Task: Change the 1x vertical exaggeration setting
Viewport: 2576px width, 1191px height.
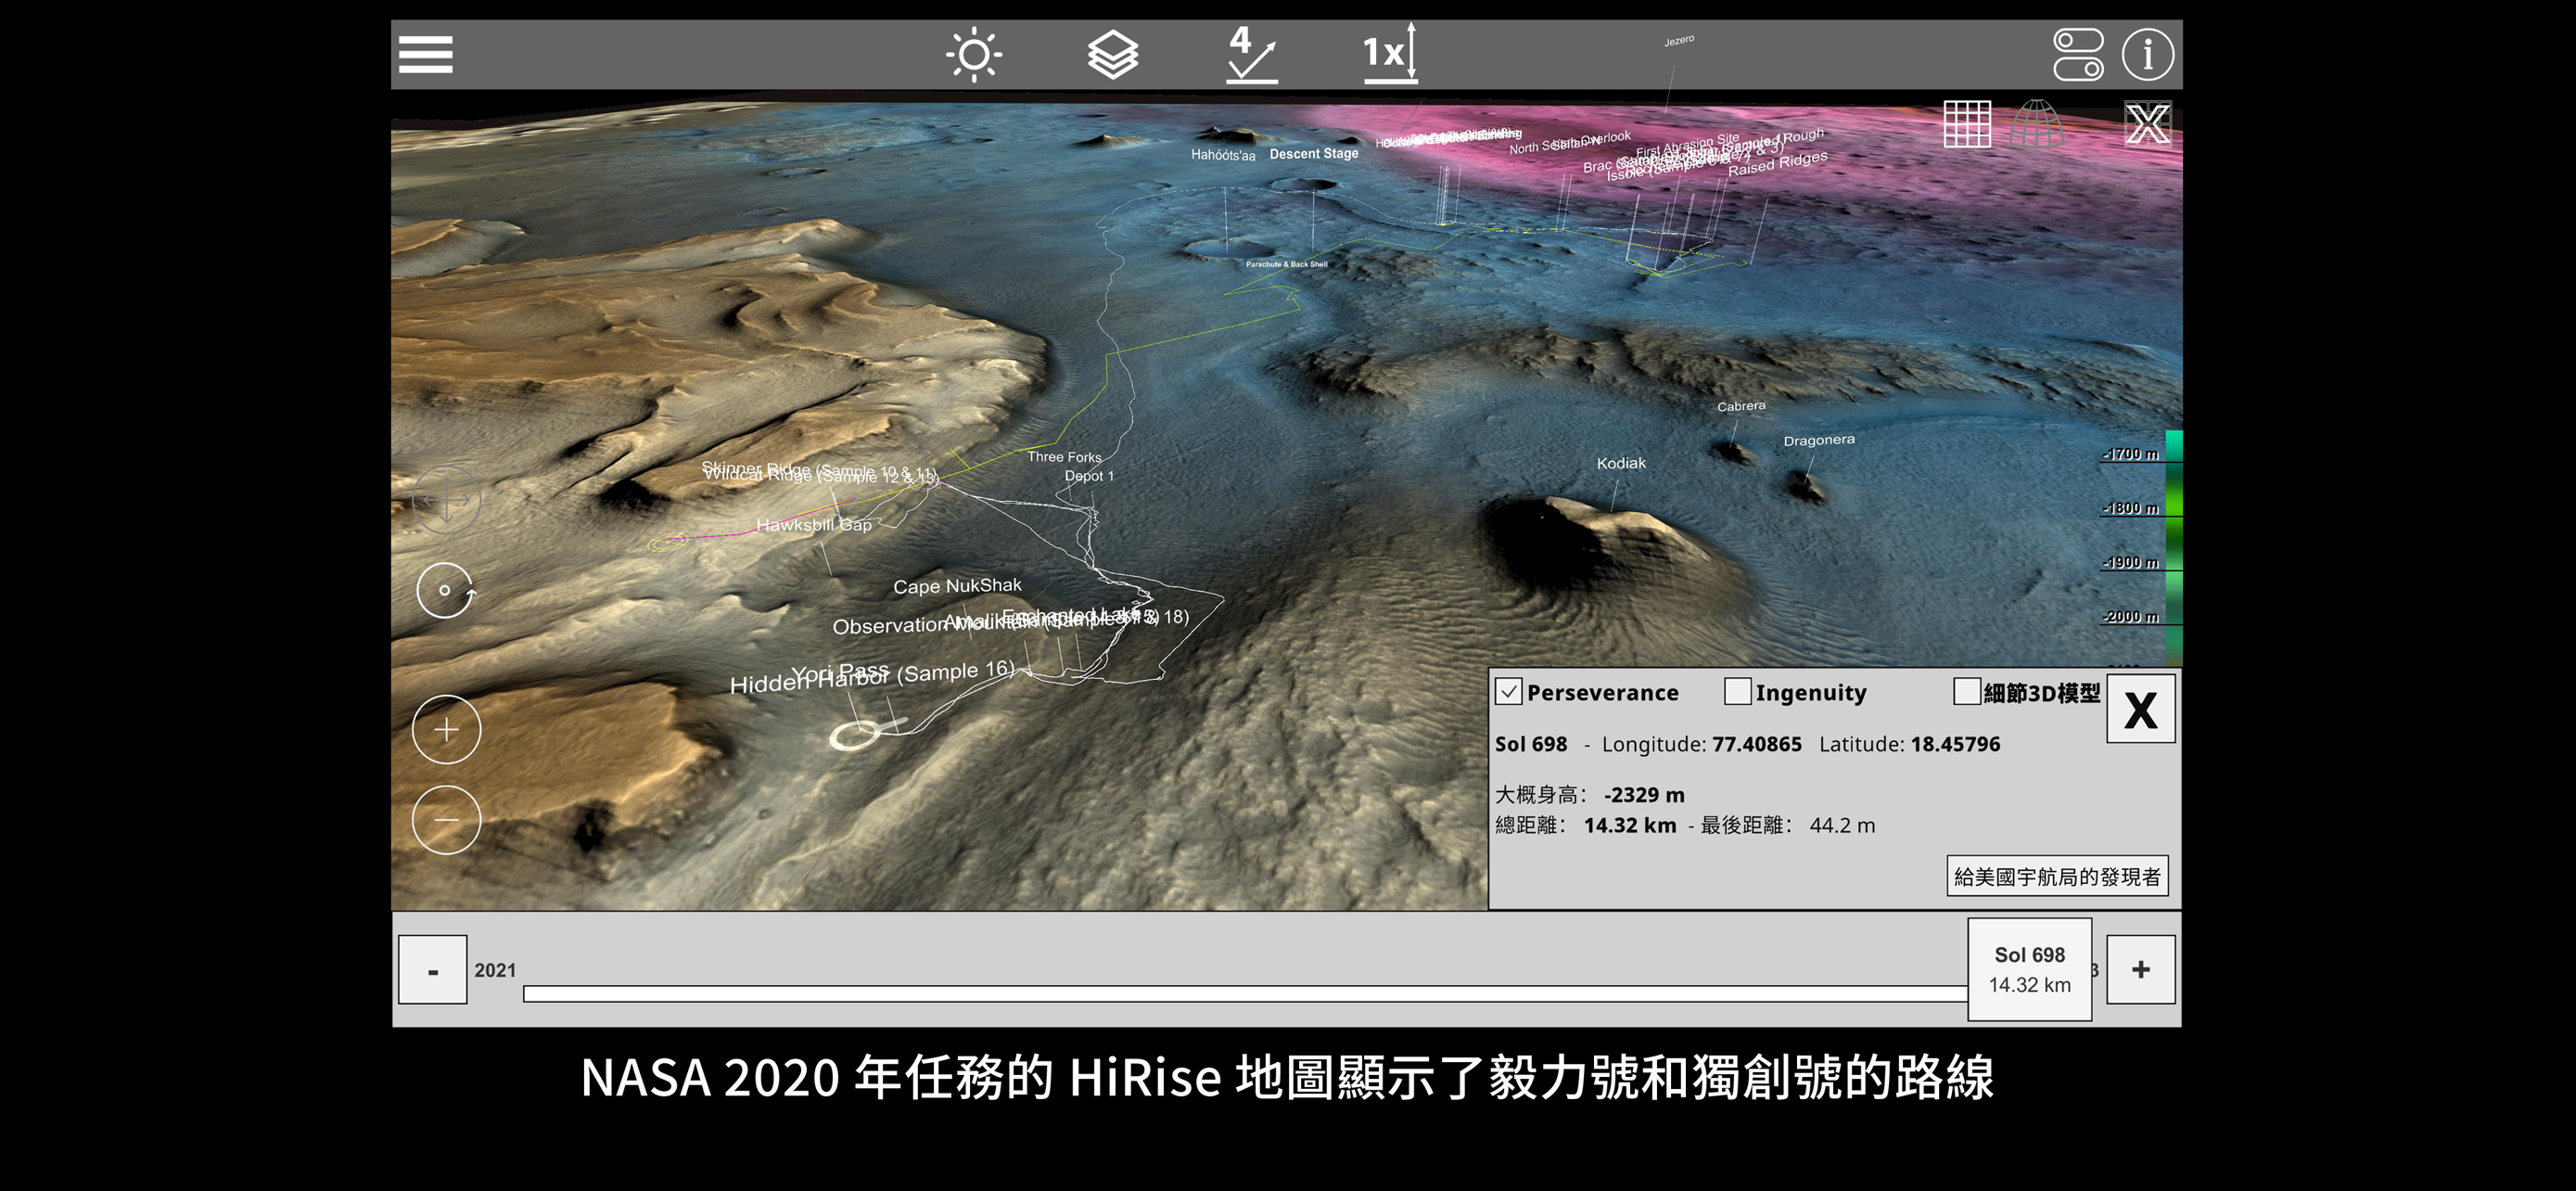Action: coord(1390,52)
